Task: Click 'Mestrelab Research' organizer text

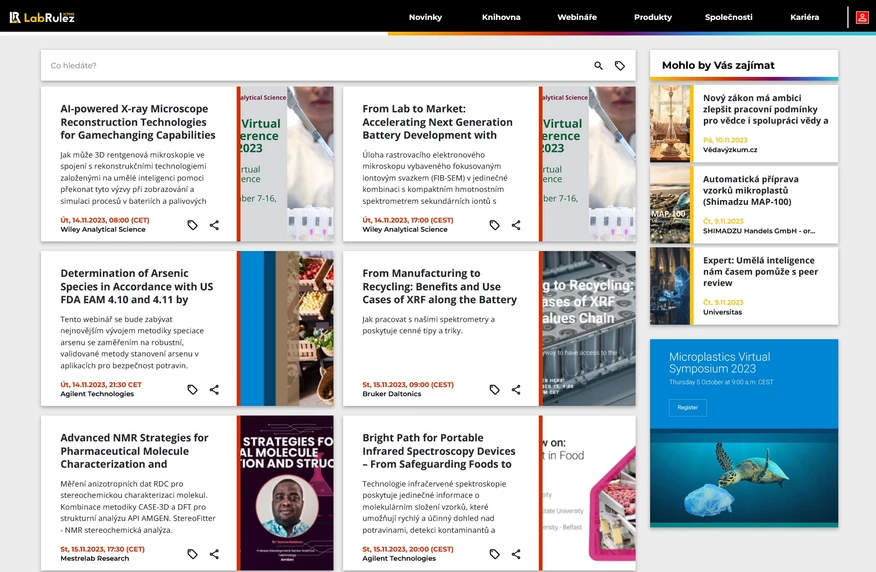Action: [94, 559]
